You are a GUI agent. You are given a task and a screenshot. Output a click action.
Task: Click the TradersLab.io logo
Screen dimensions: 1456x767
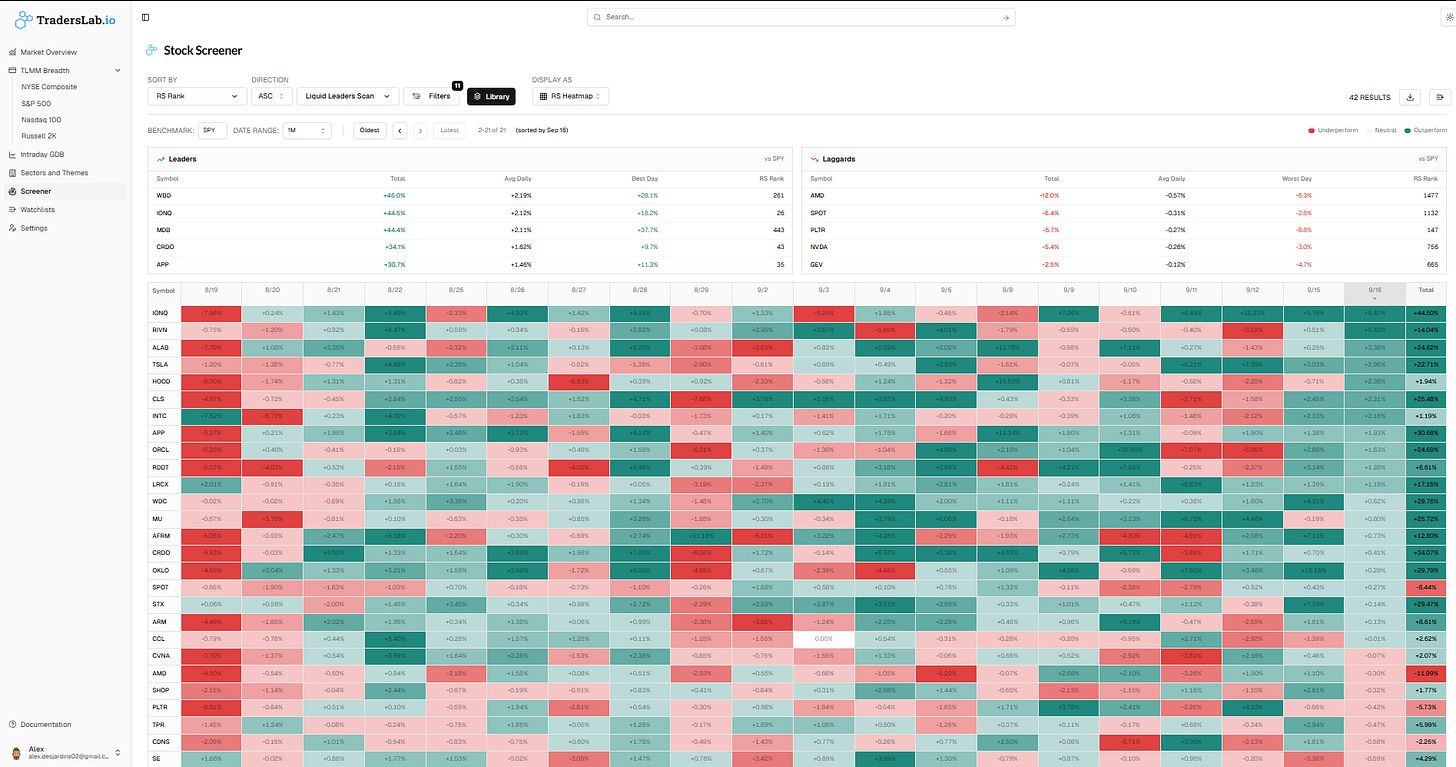pos(65,19)
